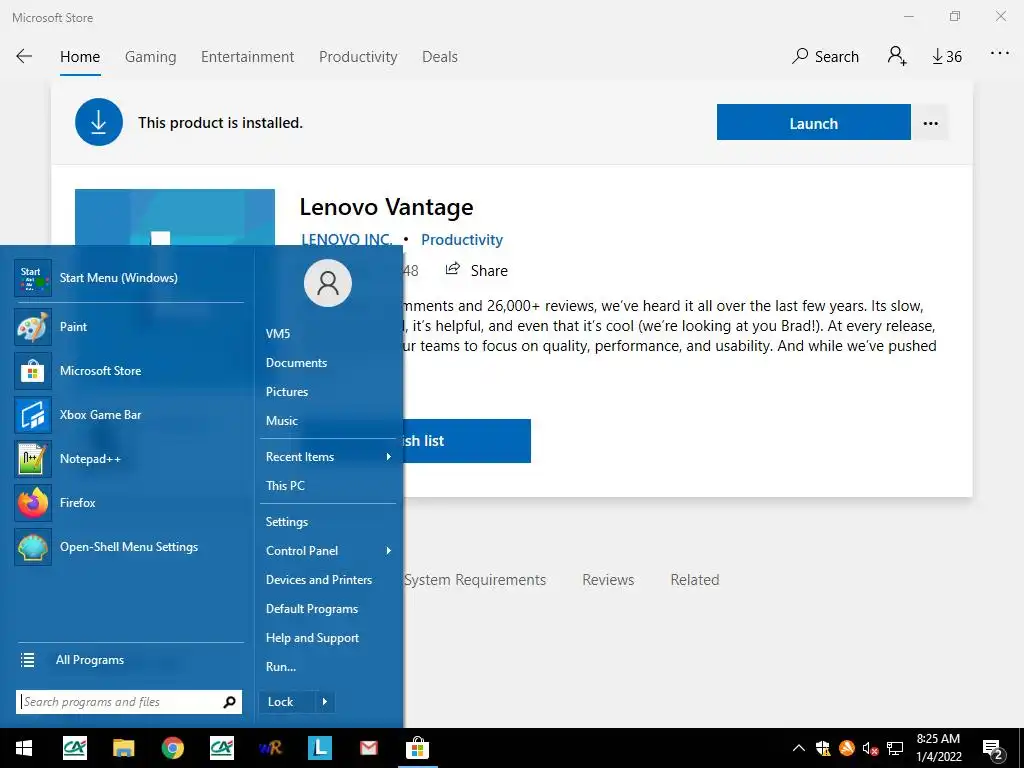The image size is (1024, 768).
Task: View the 36 pending downloads
Action: pos(947,57)
